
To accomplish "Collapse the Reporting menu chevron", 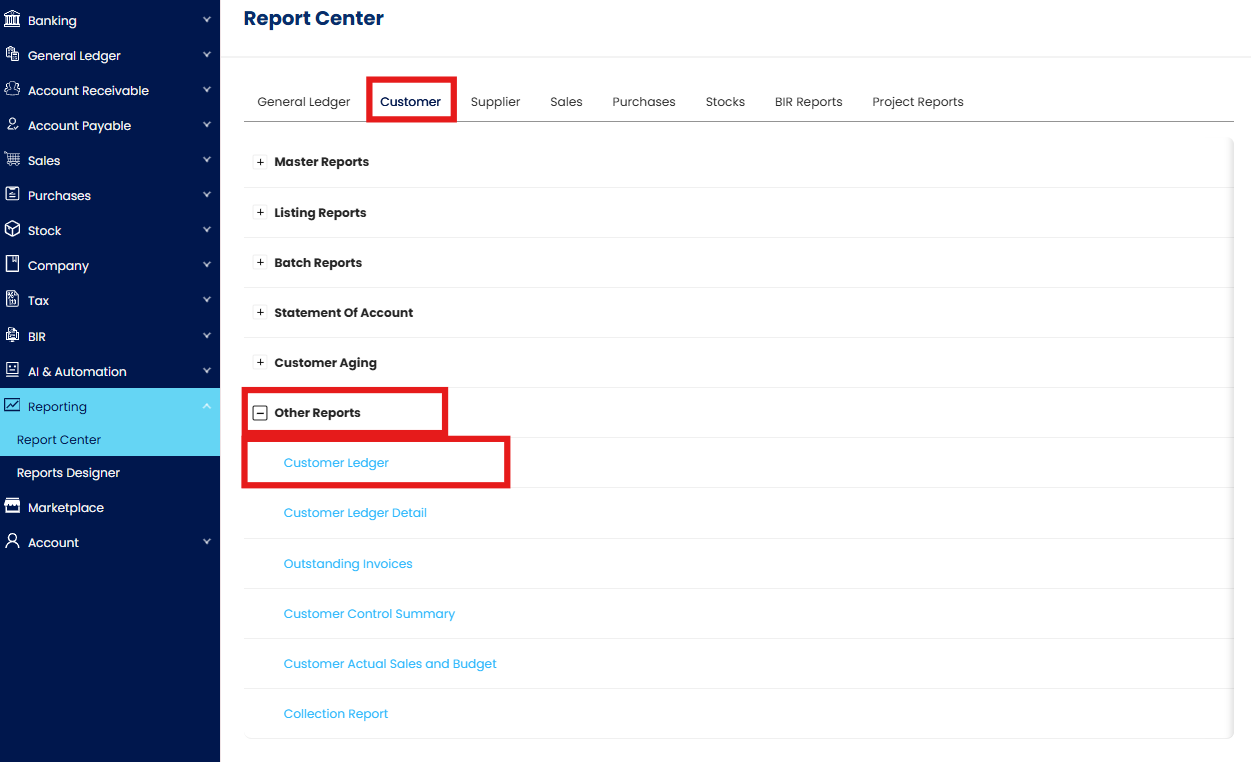I will tap(206, 406).
